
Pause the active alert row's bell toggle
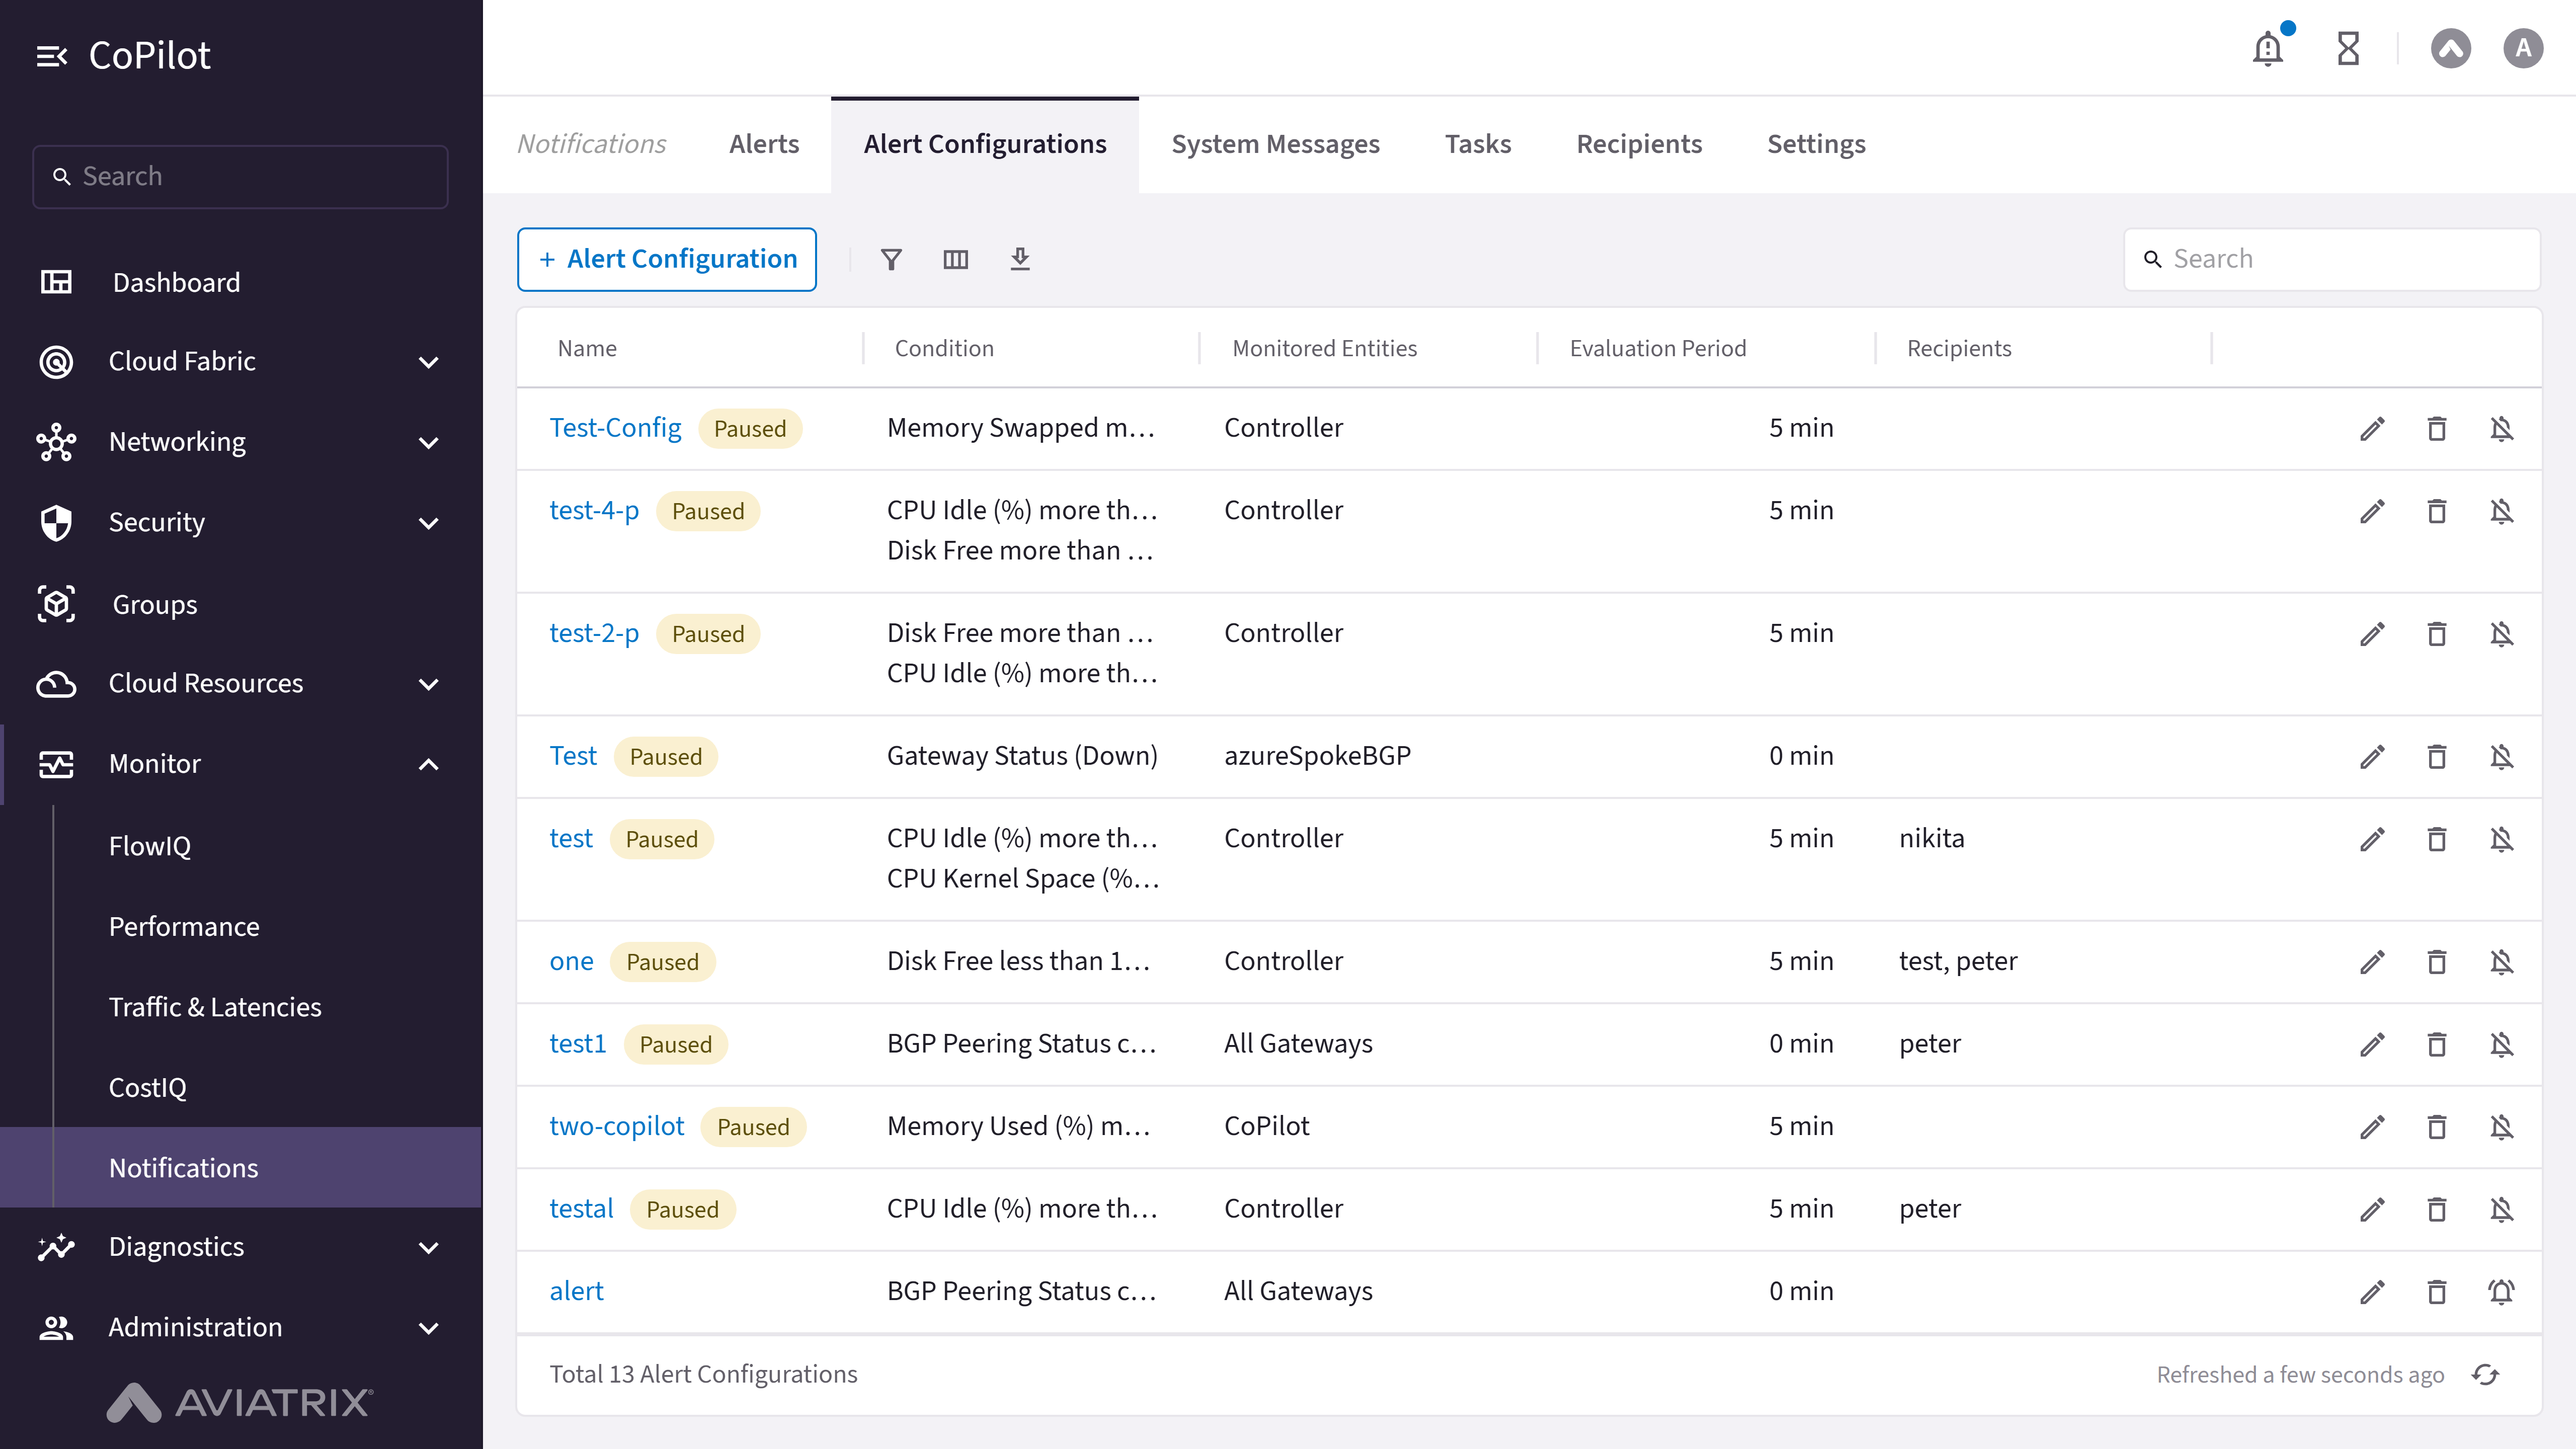2501,1292
